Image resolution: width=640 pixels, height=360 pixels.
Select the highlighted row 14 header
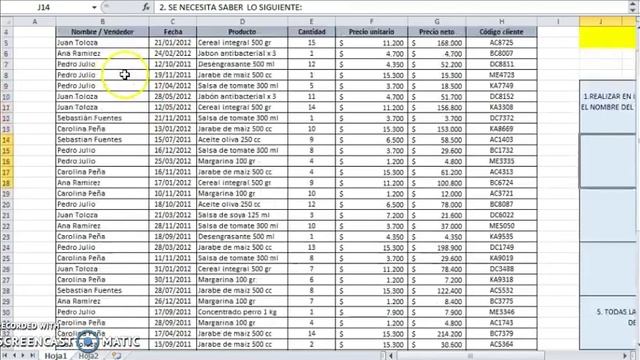coord(7,140)
